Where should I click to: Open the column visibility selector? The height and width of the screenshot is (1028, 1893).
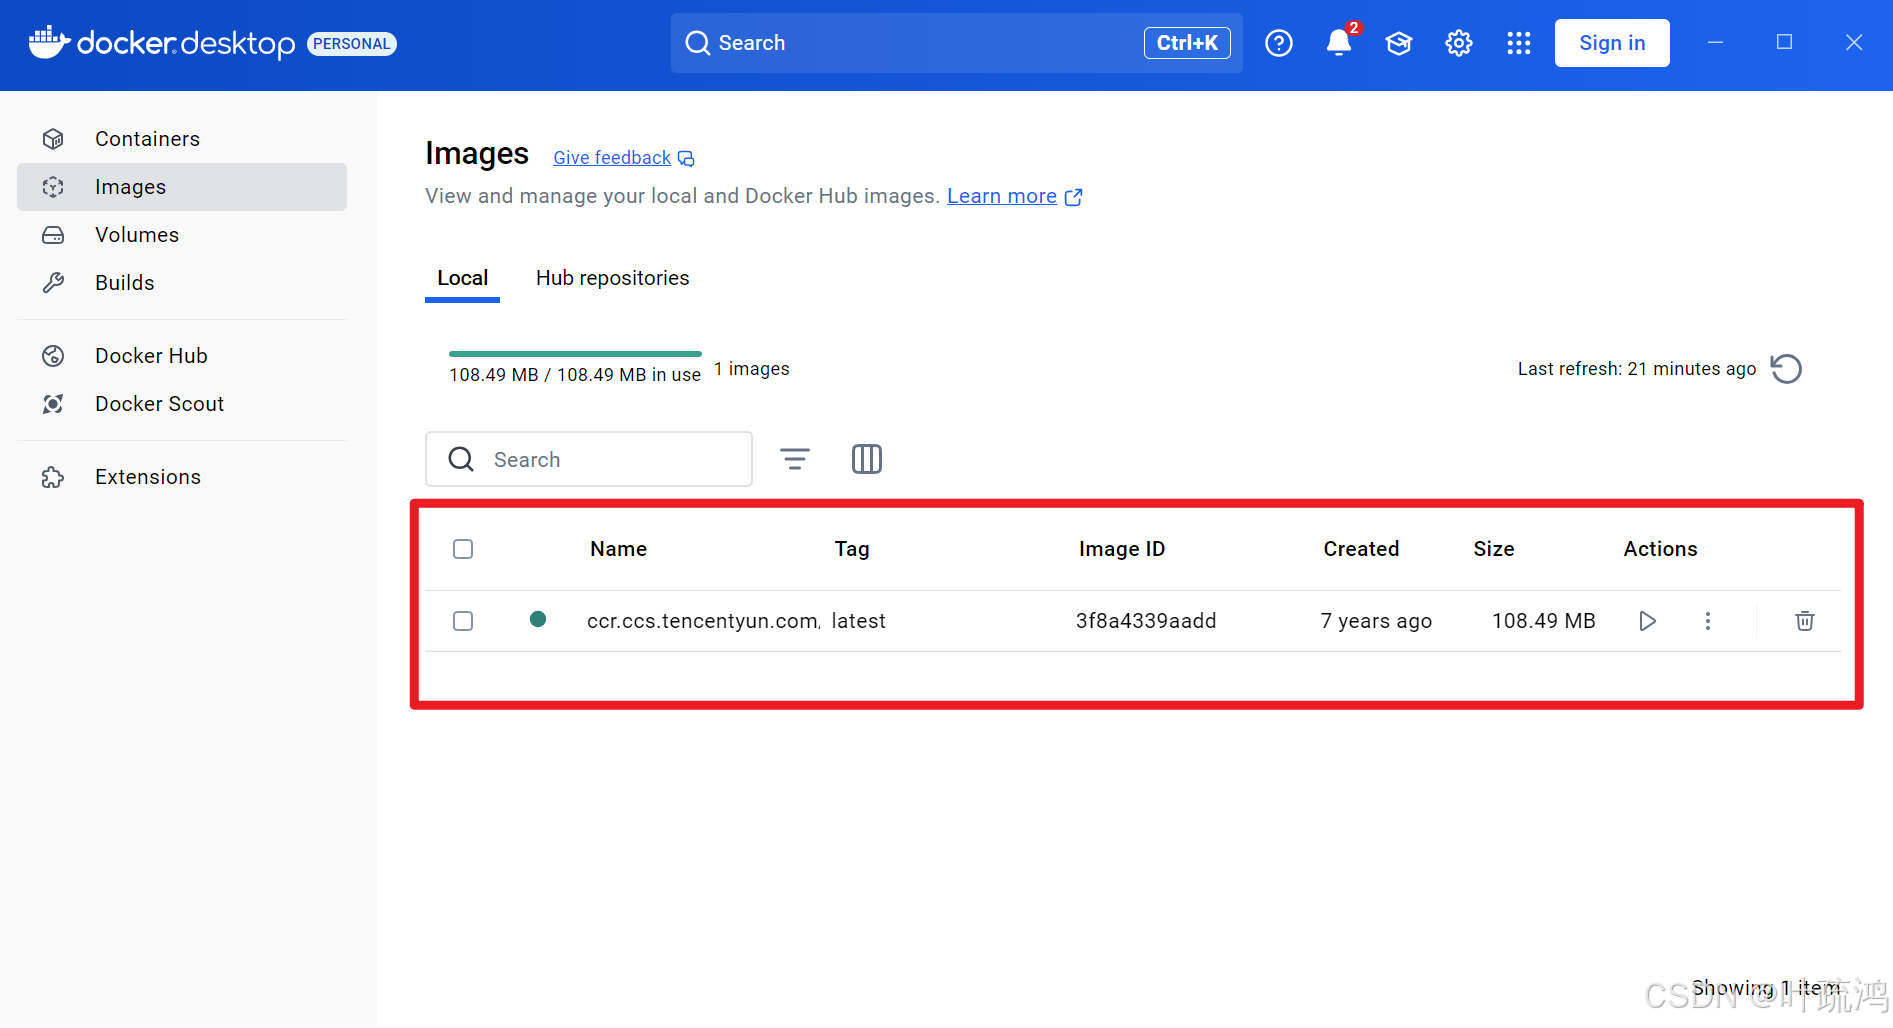point(866,458)
